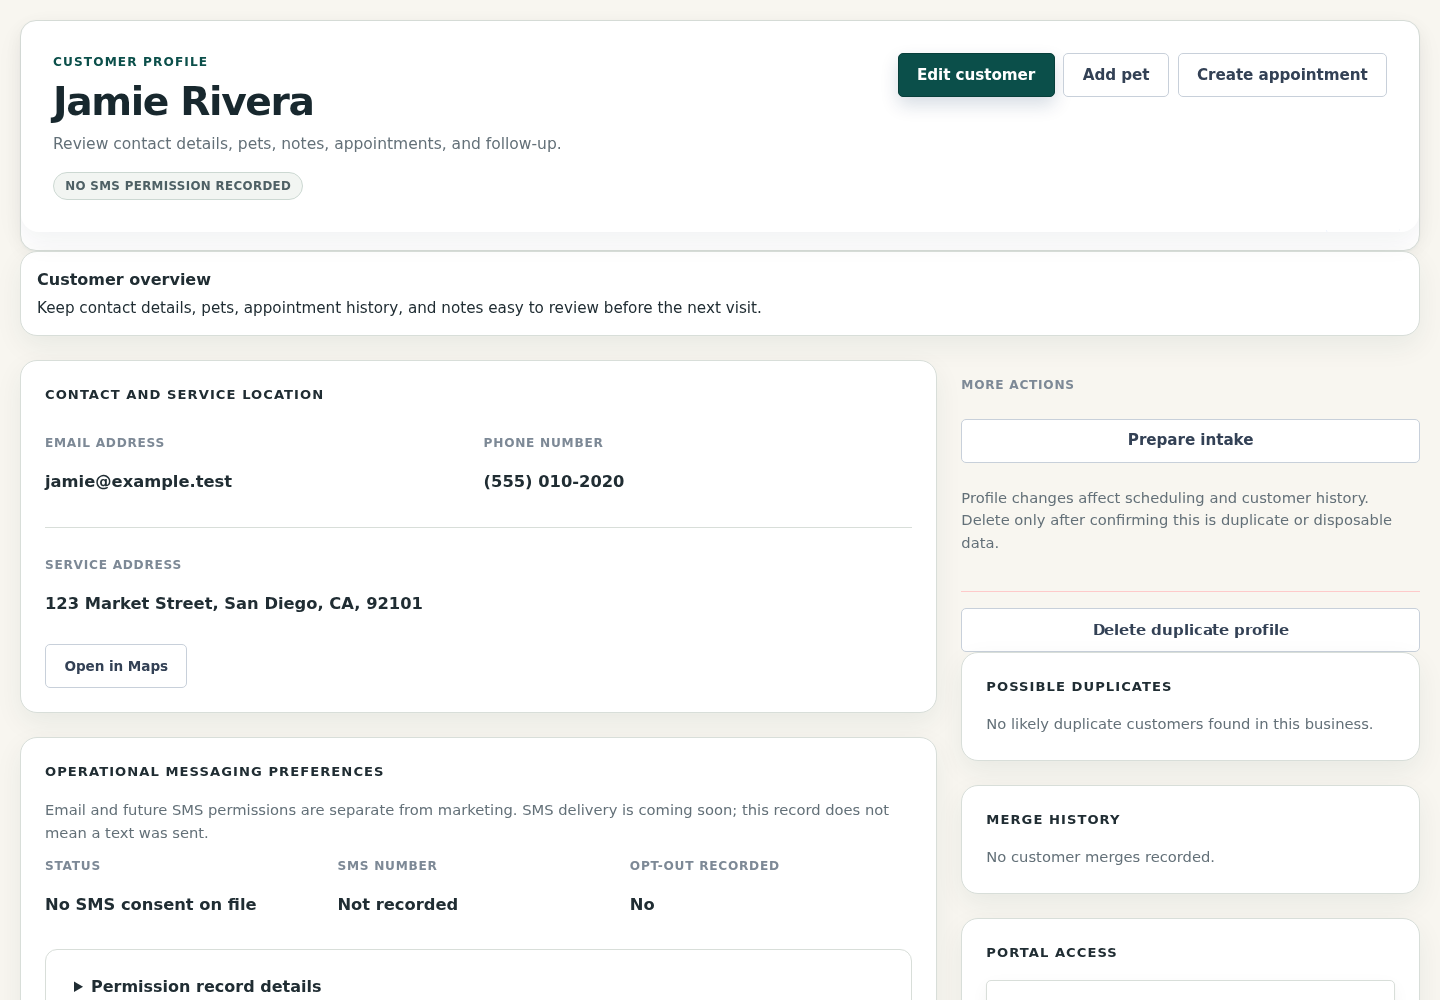Screen dimensions: 1440x1000
Task: Expand Permission record details
Action: point(198,986)
